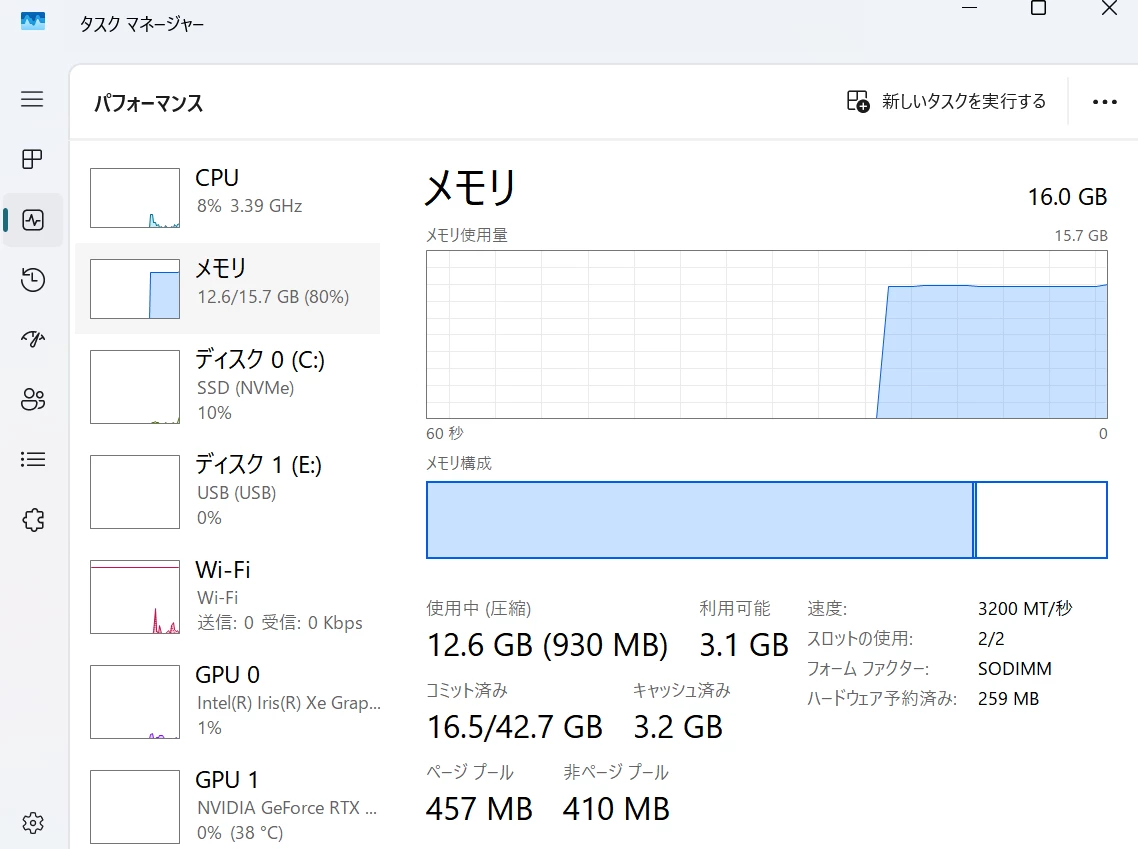Open Task Manager settings gear

(33, 823)
